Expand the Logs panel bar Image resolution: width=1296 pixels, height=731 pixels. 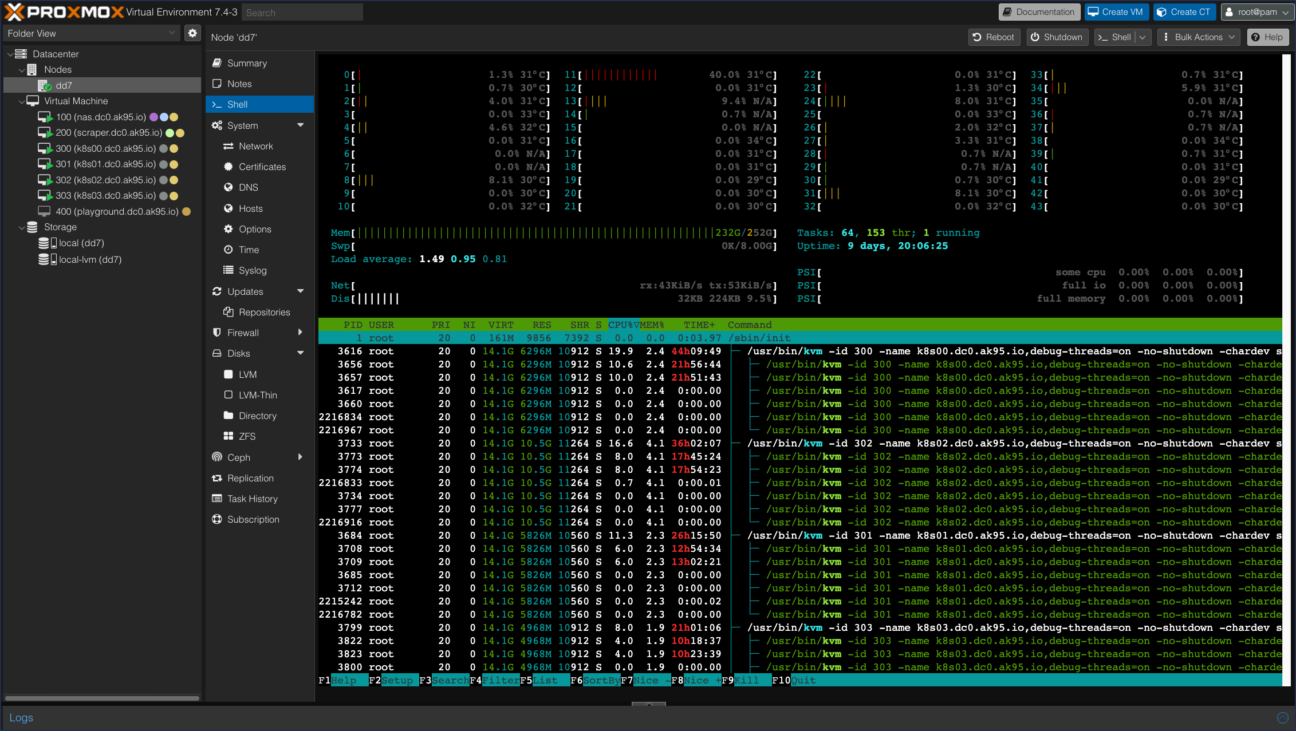pos(648,718)
